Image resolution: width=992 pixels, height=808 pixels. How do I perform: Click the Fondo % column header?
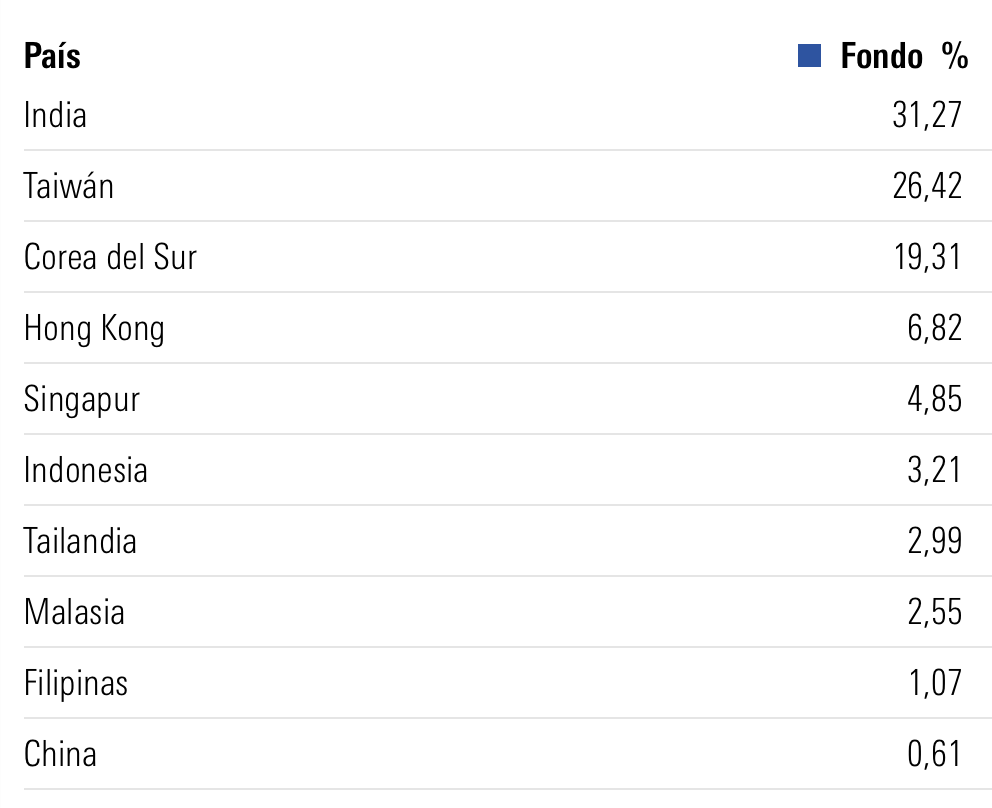click(x=904, y=56)
